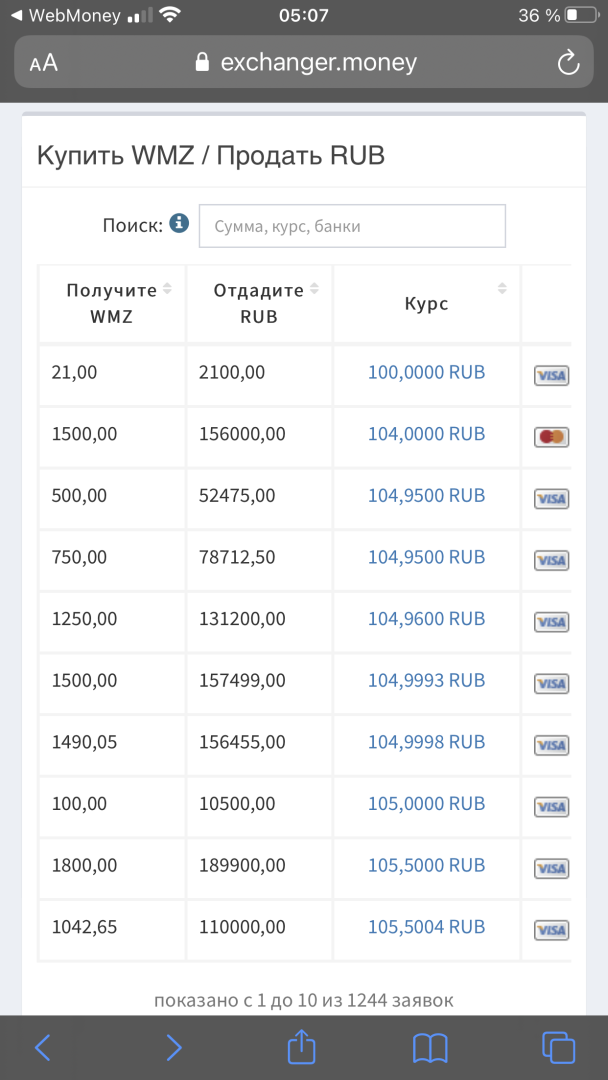Screen dimensions: 608x1080
Task: Click Visa icon in the 21,00 row
Action: (x=552, y=376)
